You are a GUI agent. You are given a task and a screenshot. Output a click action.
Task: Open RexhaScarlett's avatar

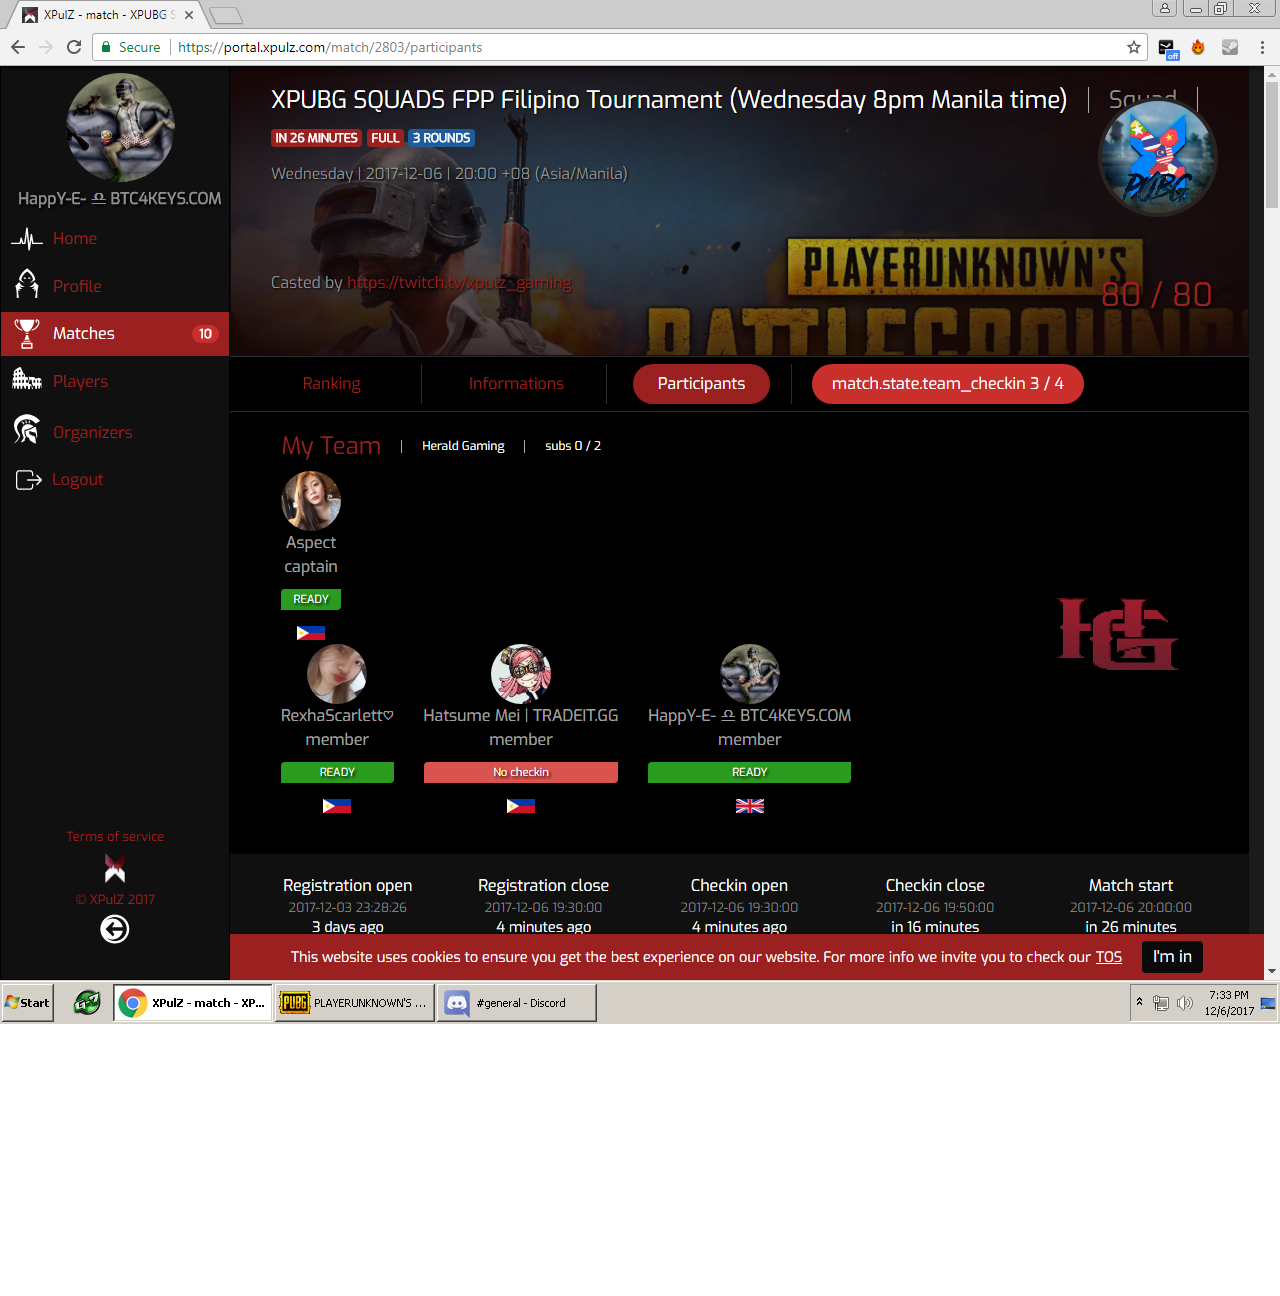point(337,674)
